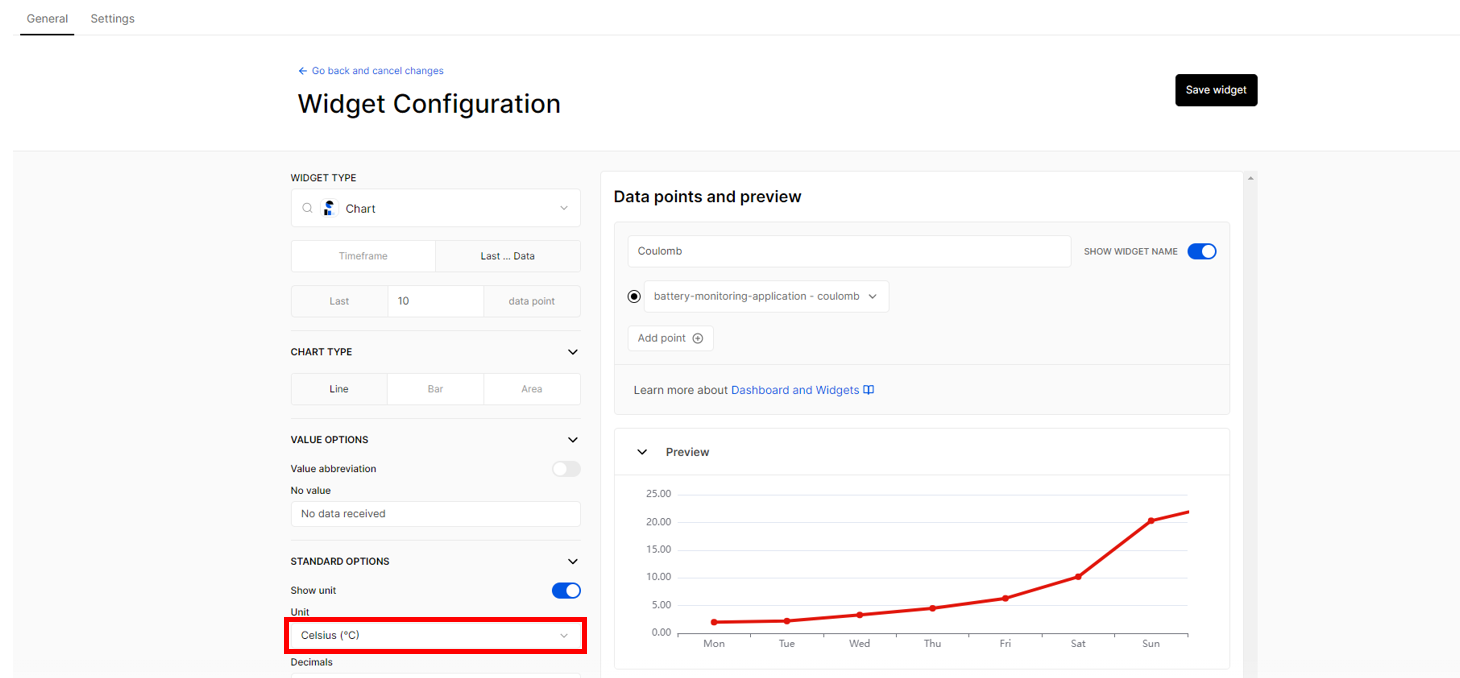Viewport: 1460px width, 678px height.
Task: Click the Chart widget type icon
Action: pyautogui.click(x=329, y=208)
